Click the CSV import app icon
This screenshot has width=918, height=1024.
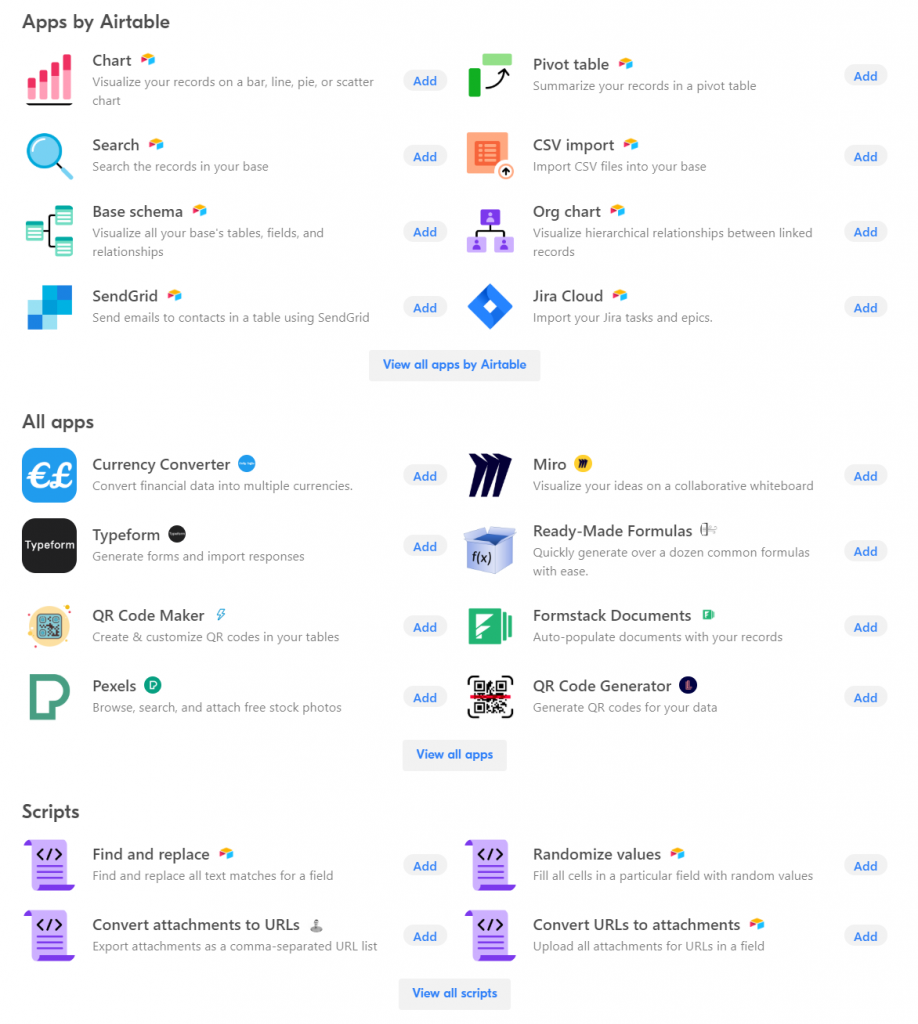click(490, 155)
